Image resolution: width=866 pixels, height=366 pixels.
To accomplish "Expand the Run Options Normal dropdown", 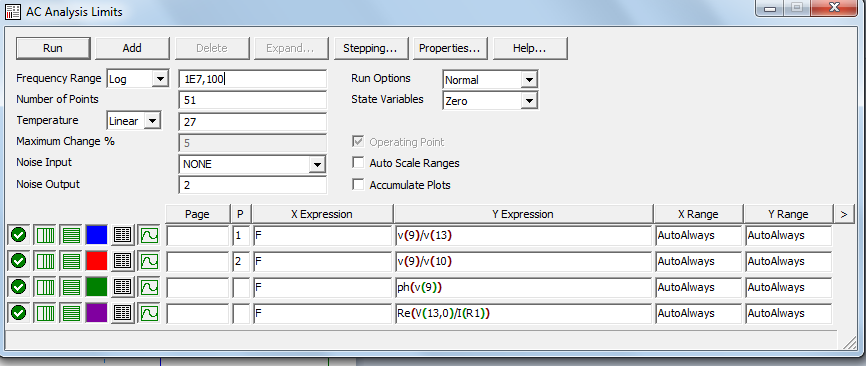I will point(490,79).
